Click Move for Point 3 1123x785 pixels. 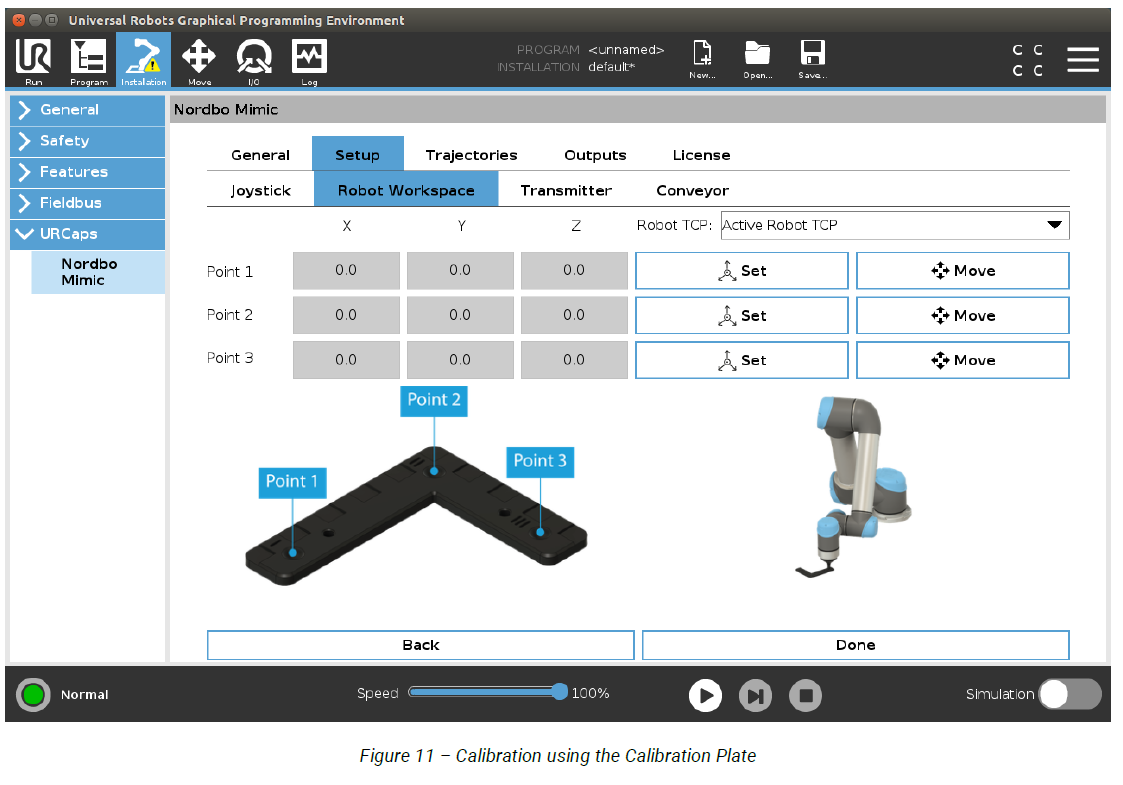963,360
